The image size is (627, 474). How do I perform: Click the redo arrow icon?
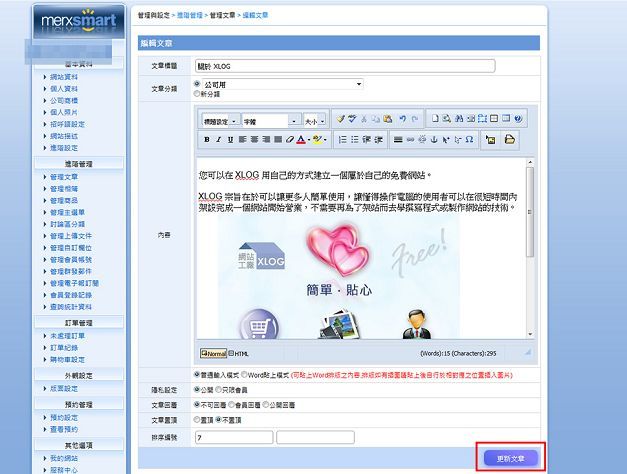pos(415,119)
